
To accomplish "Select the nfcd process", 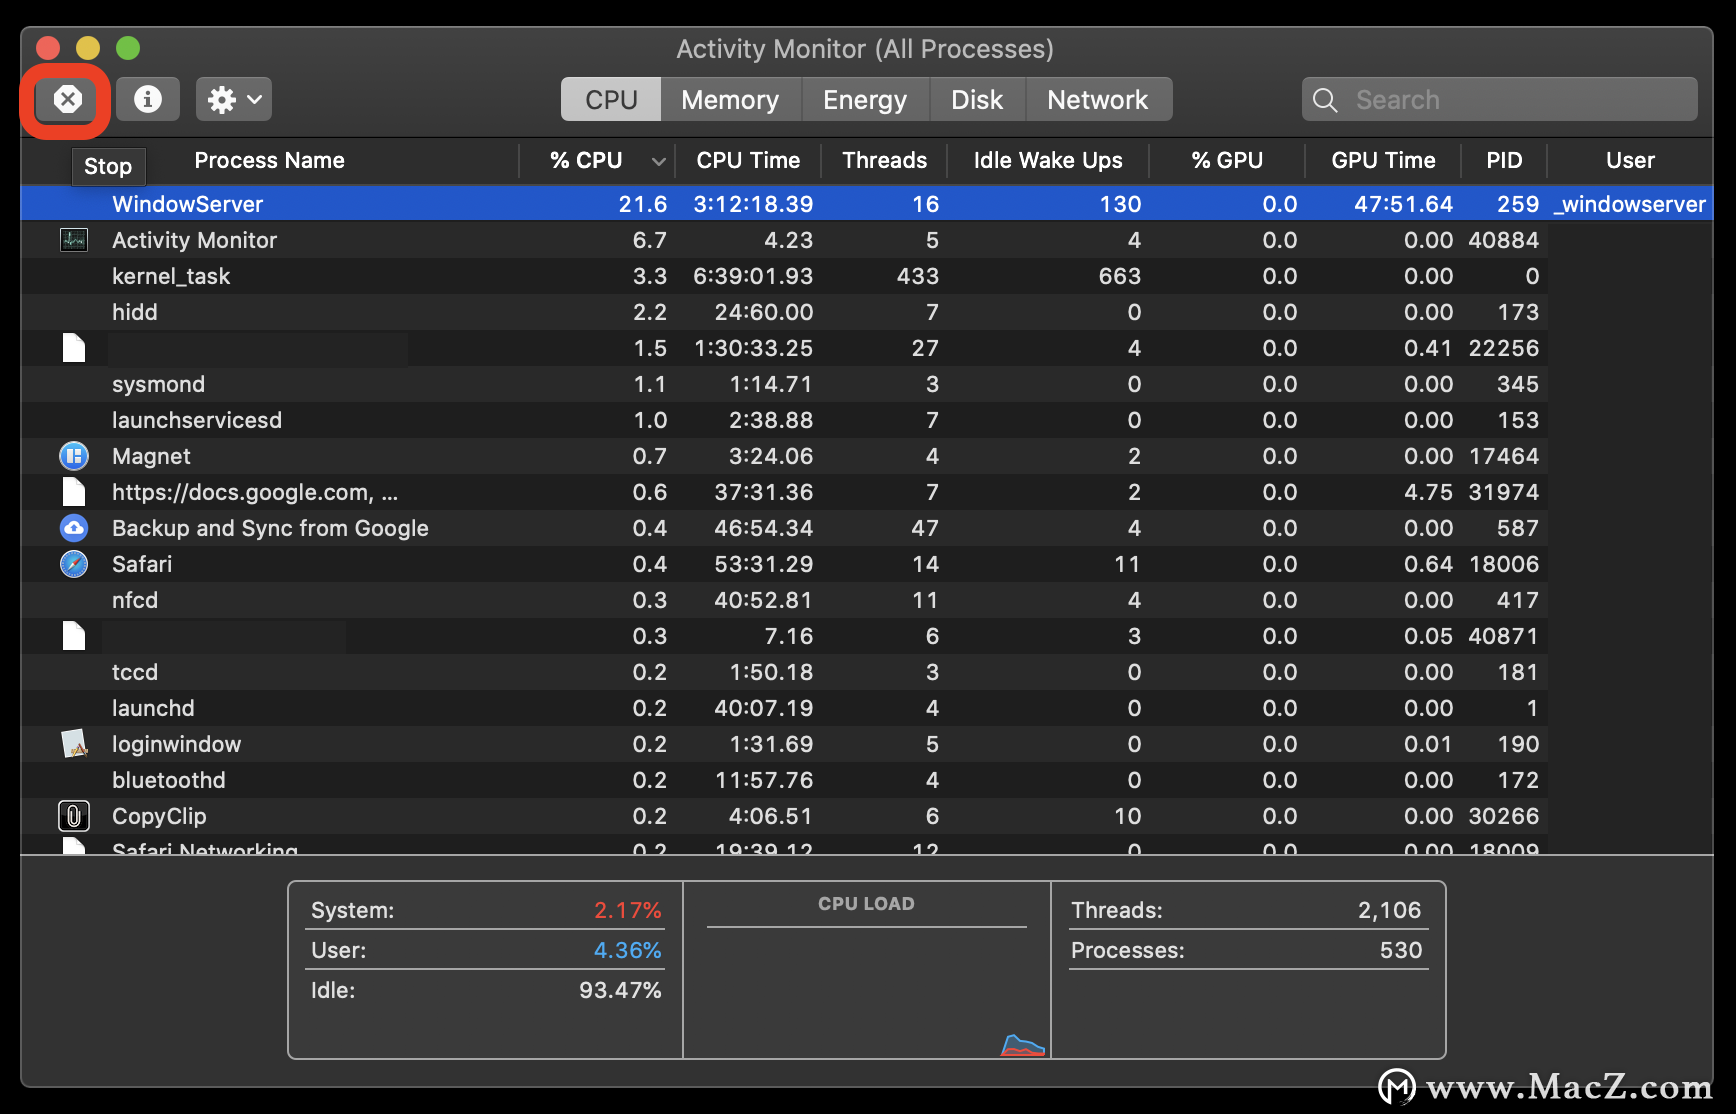I will (135, 600).
